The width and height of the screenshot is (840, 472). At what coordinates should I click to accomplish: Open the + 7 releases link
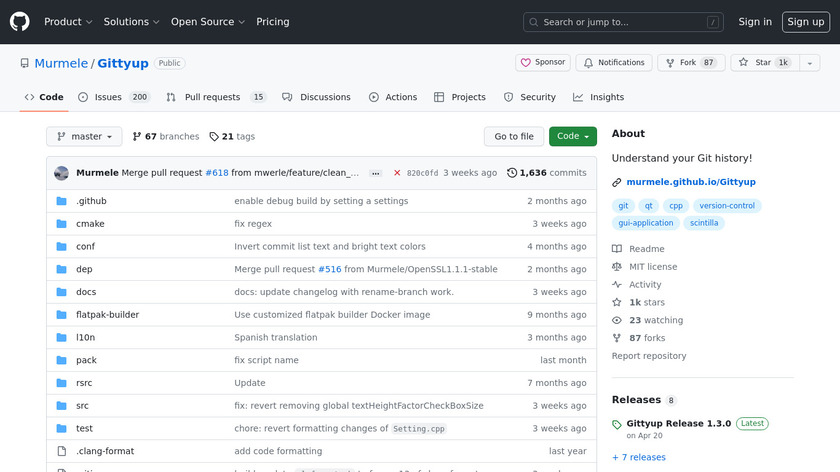pyautogui.click(x=639, y=457)
